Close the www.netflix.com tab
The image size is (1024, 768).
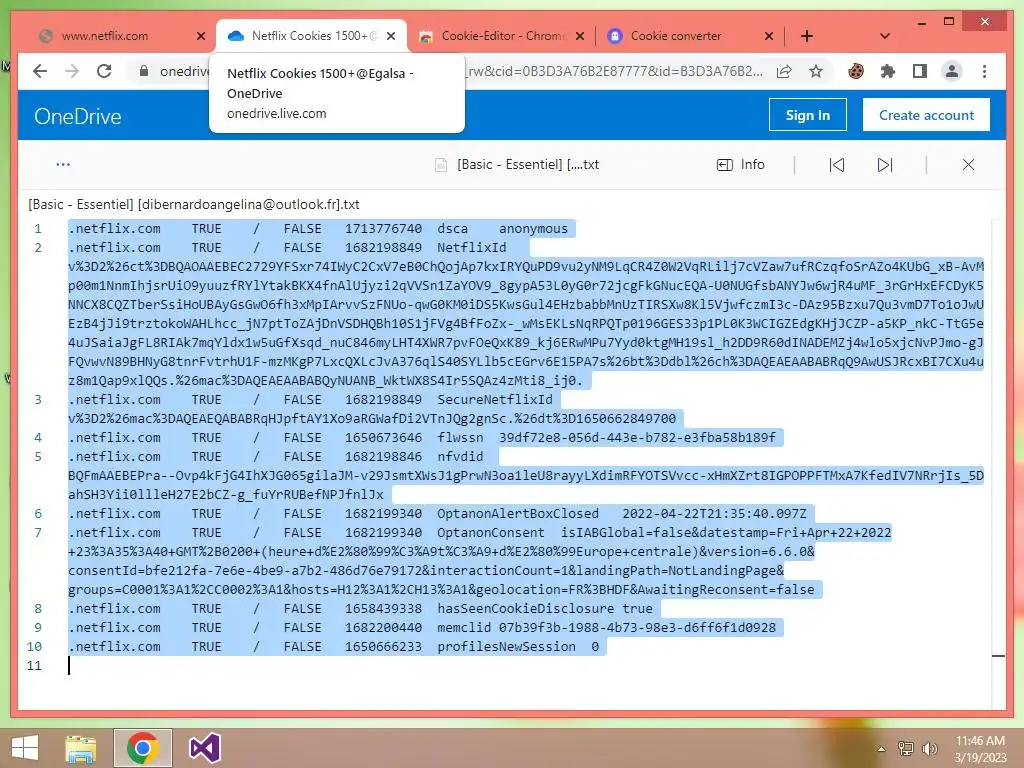(x=200, y=36)
